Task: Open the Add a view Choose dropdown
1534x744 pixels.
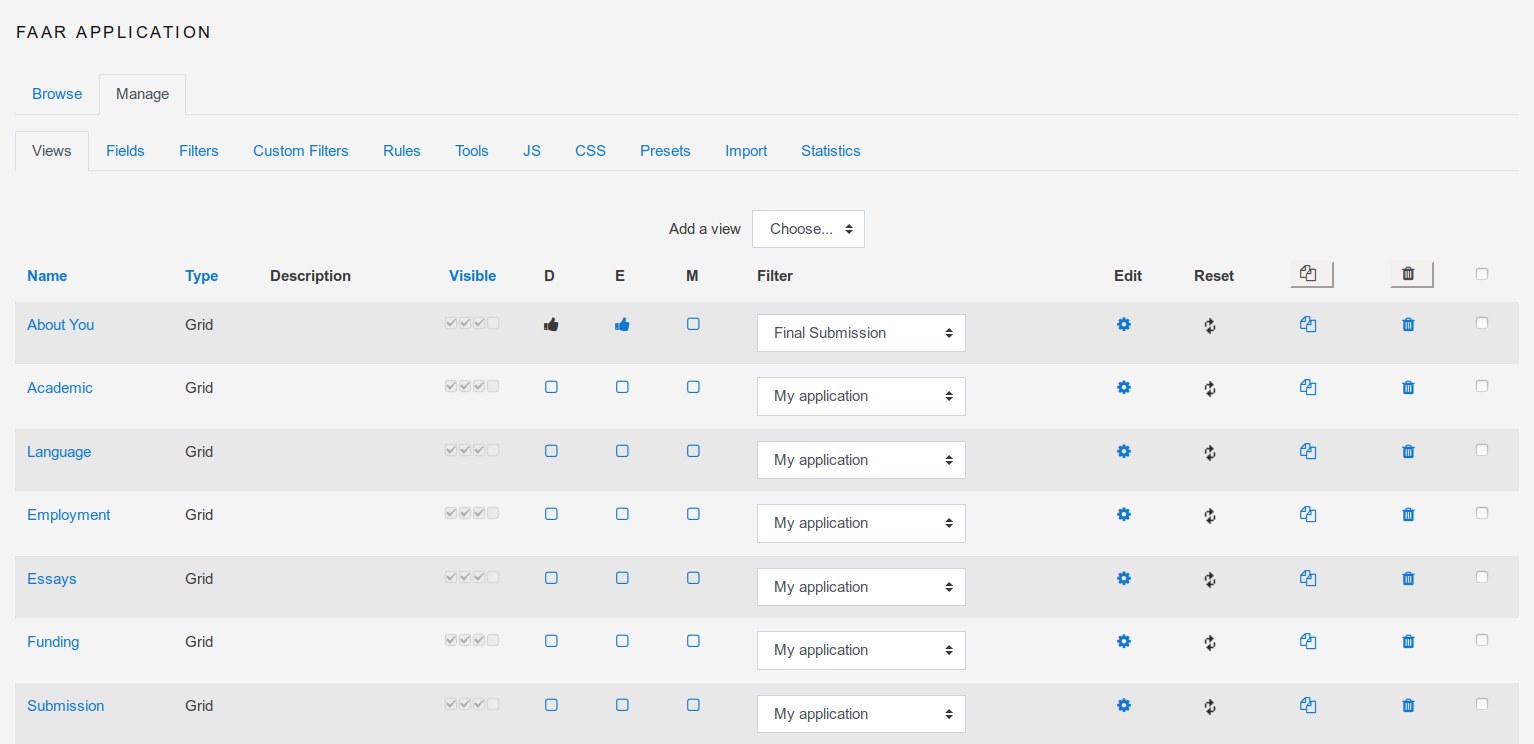Action: pos(808,229)
